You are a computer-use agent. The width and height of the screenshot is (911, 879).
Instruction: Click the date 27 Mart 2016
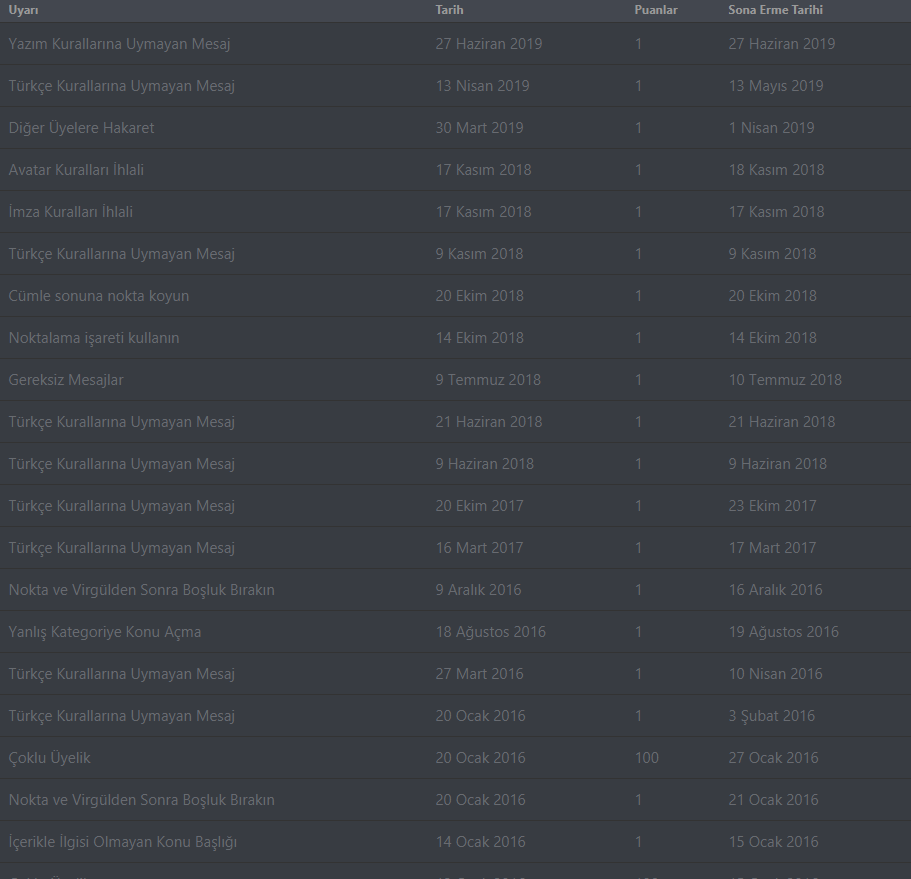(x=479, y=674)
